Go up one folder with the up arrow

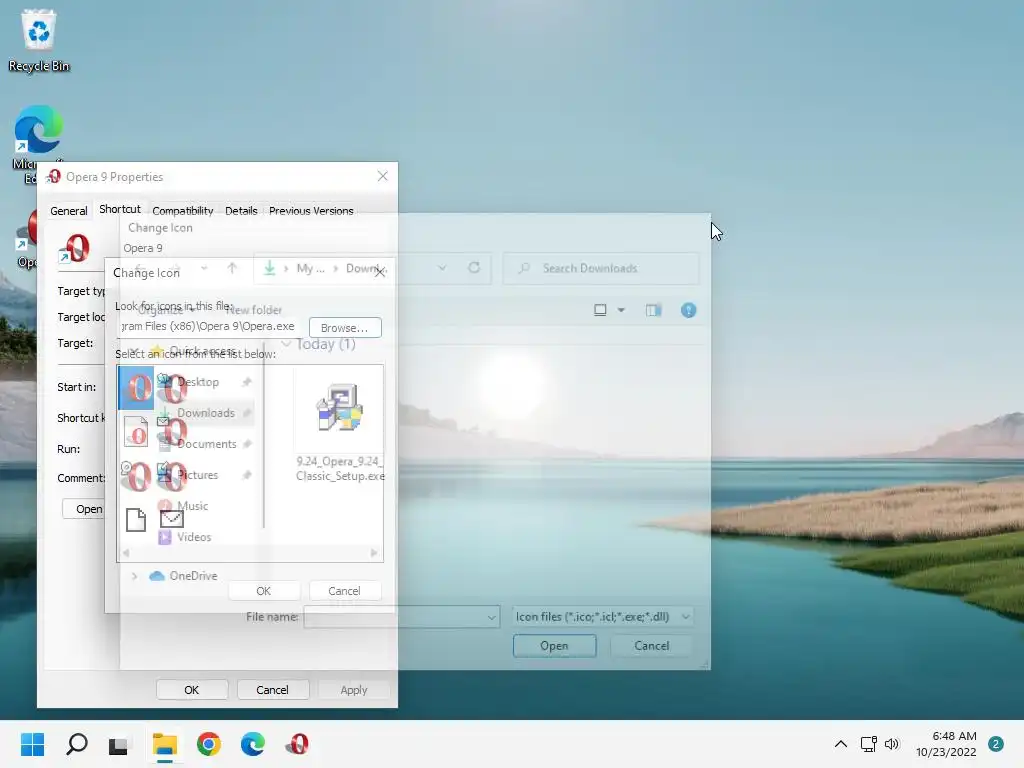tap(232, 268)
